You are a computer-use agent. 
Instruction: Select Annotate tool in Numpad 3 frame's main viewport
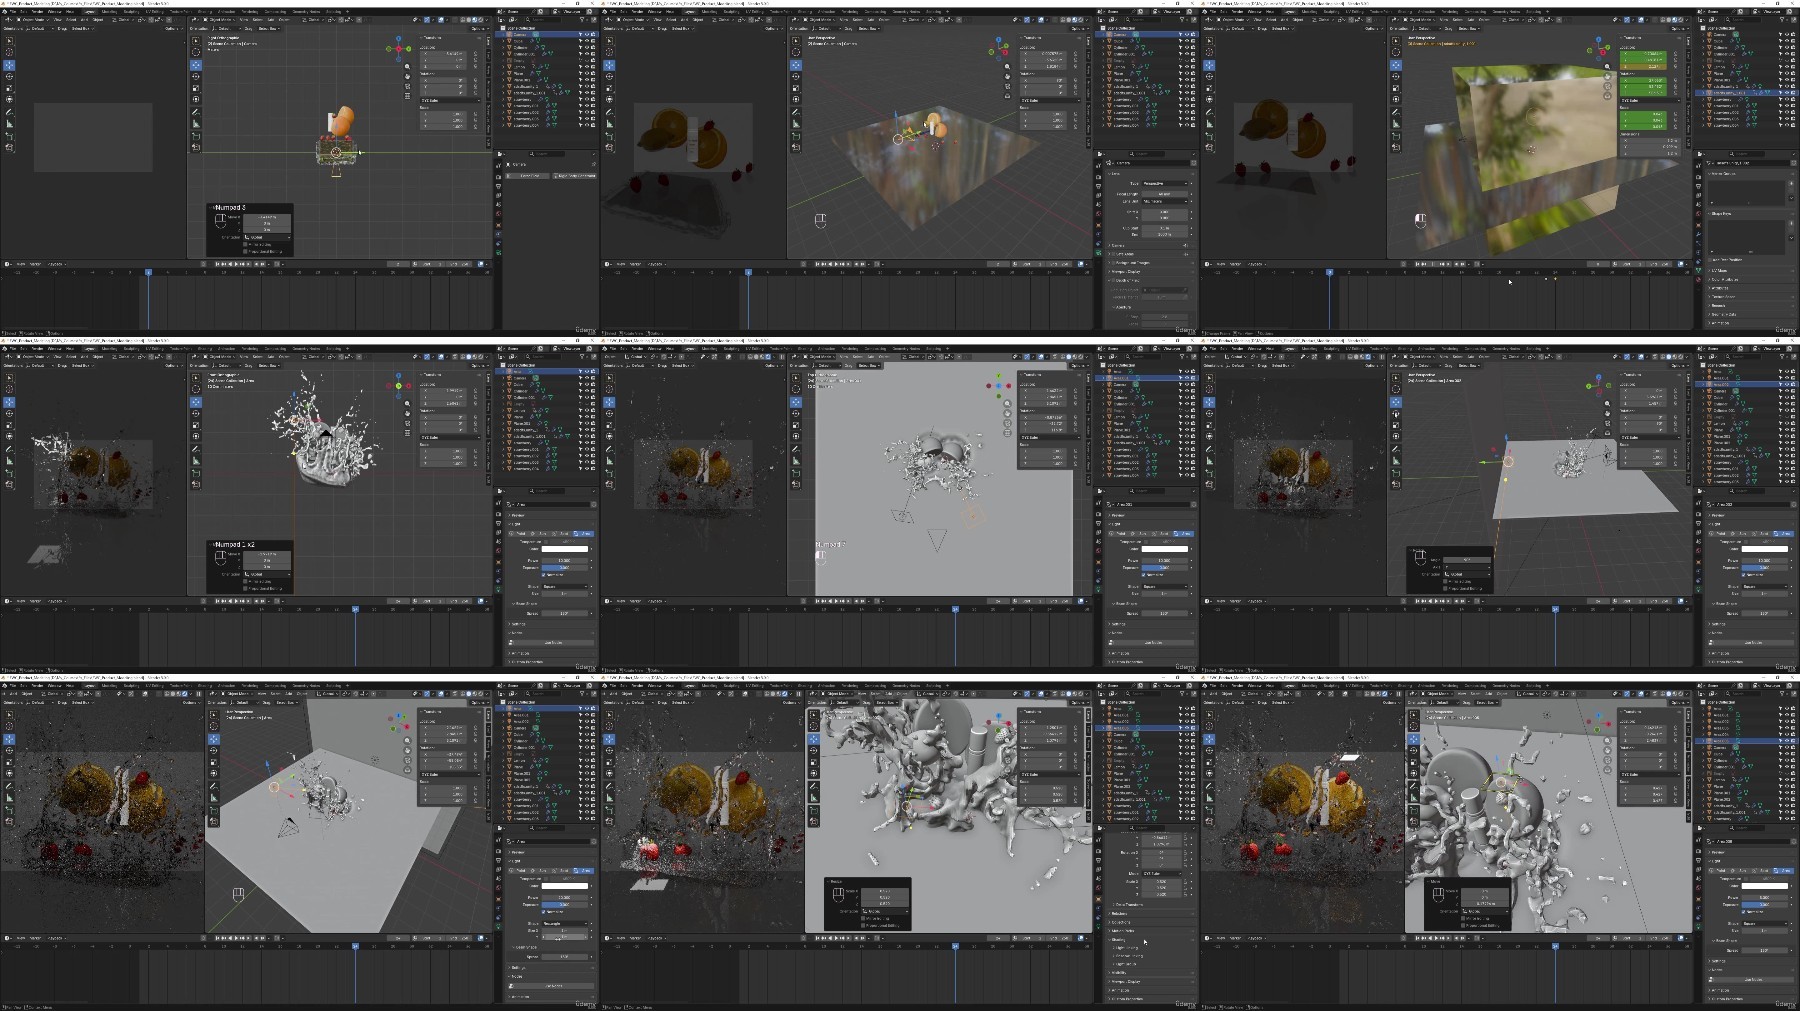tap(197, 112)
